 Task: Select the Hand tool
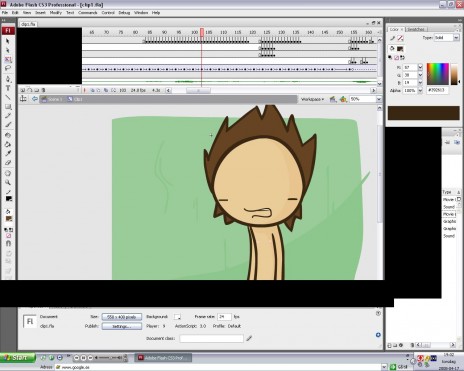point(8,173)
